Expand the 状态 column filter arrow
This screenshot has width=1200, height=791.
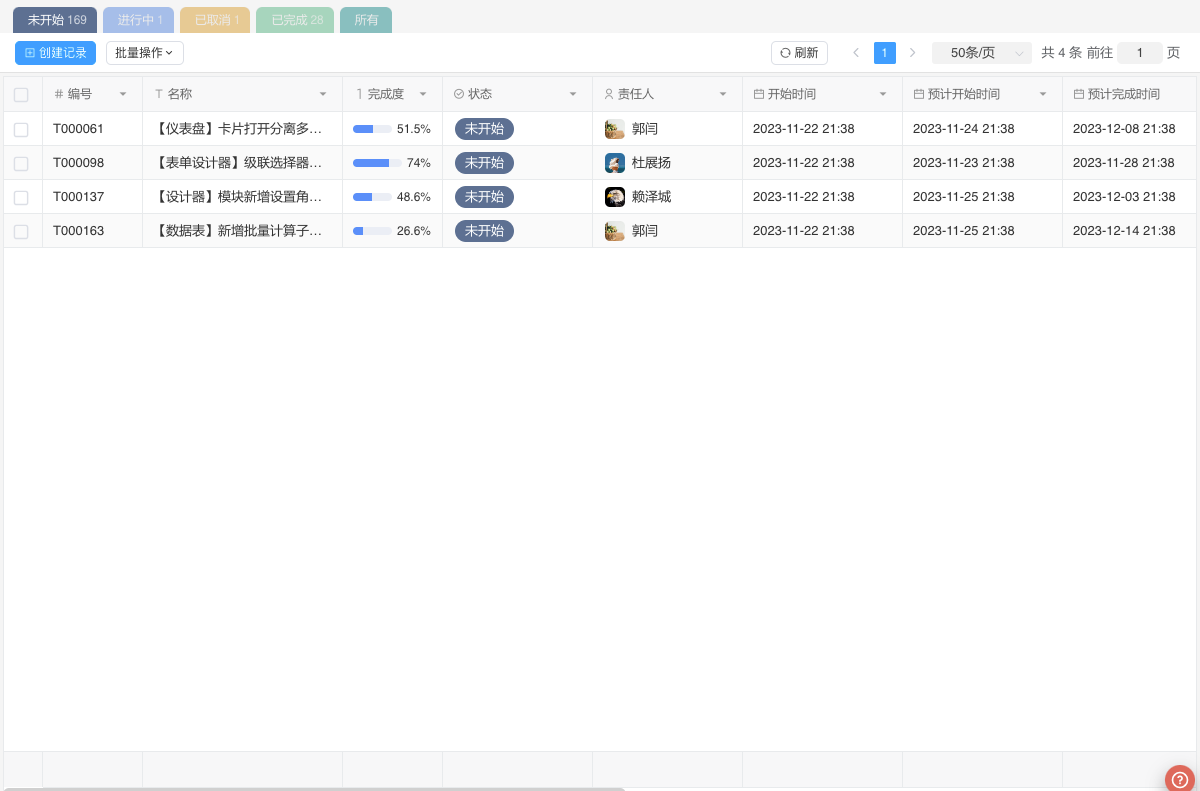pos(573,94)
